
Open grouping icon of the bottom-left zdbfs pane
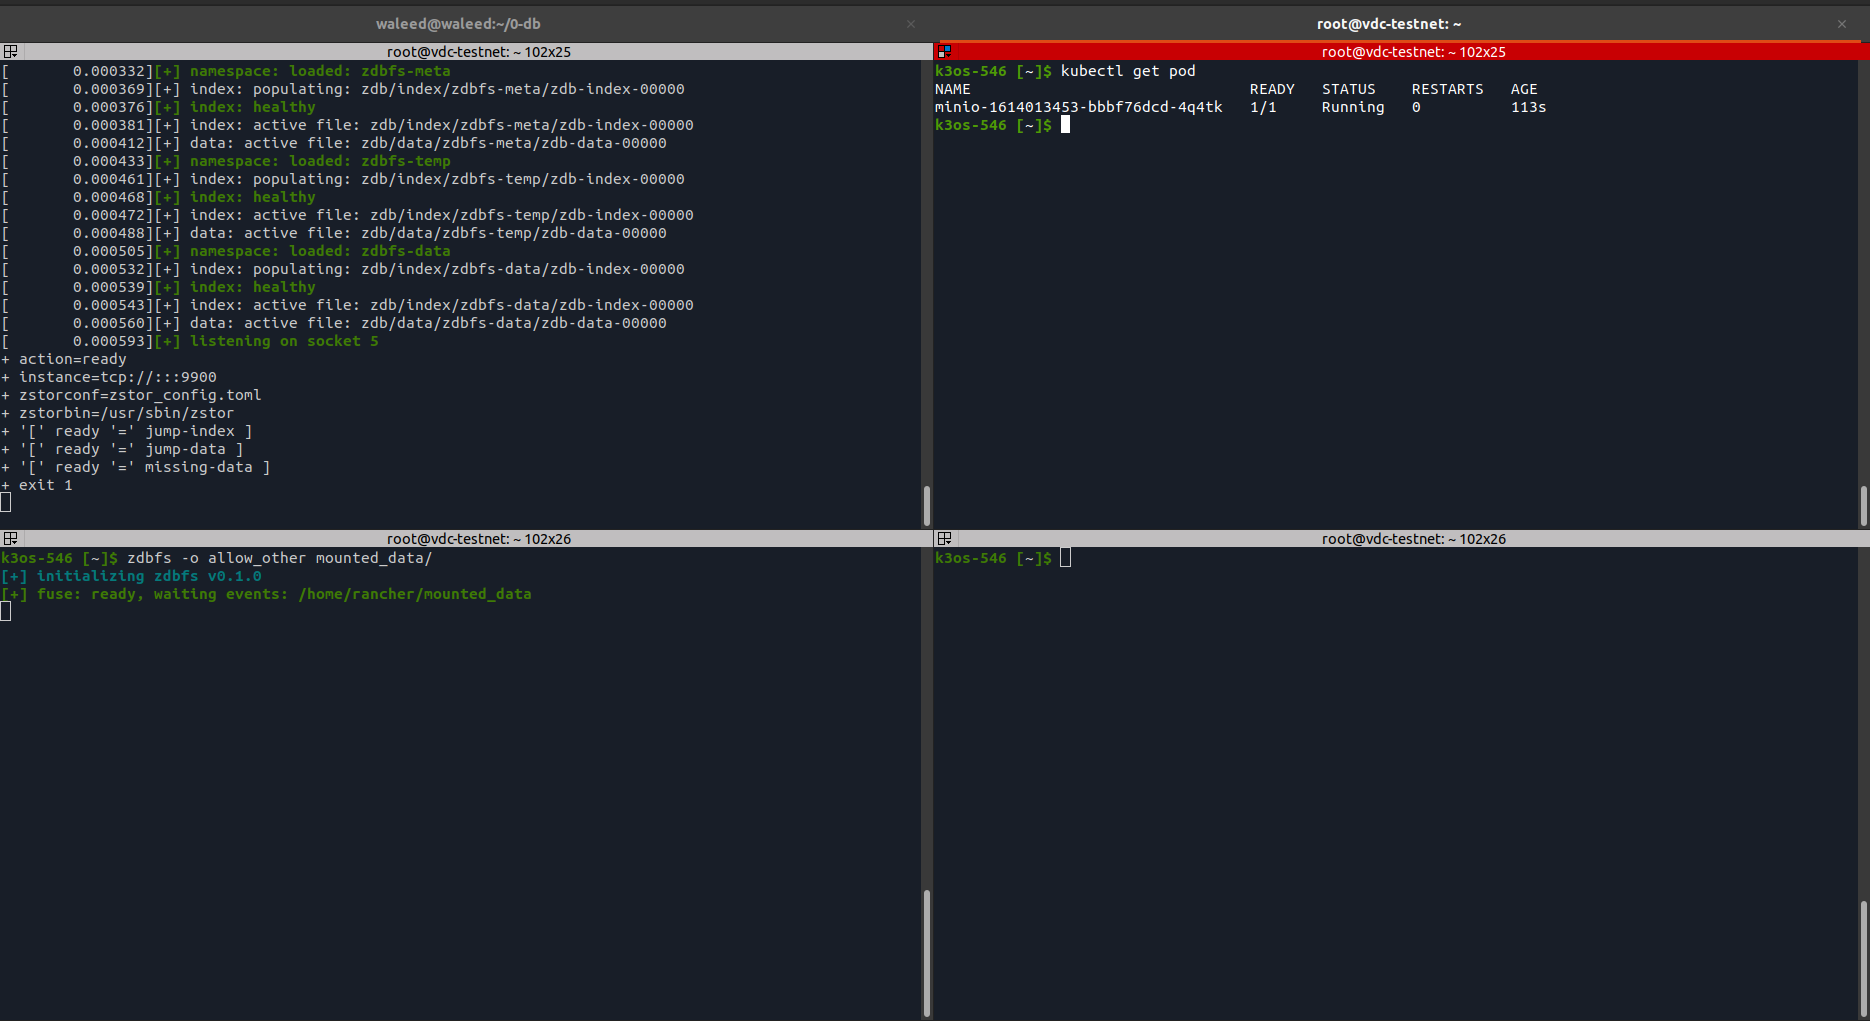(x=11, y=538)
